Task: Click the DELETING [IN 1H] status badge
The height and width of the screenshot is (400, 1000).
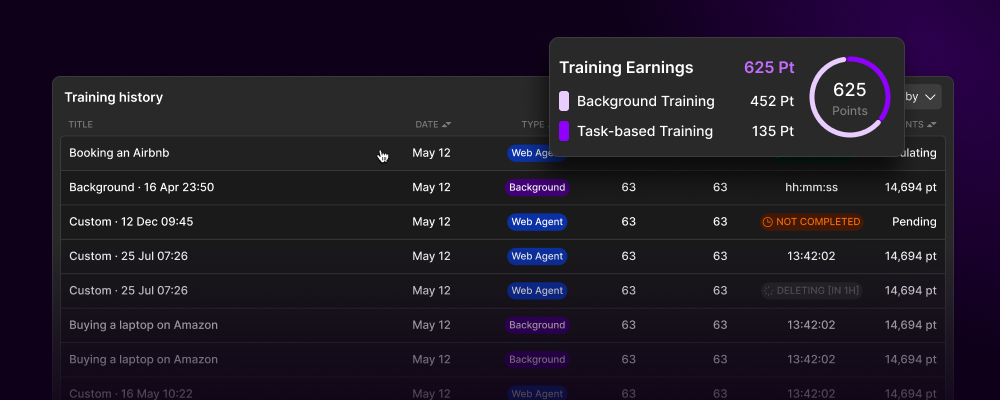Action: click(x=812, y=291)
